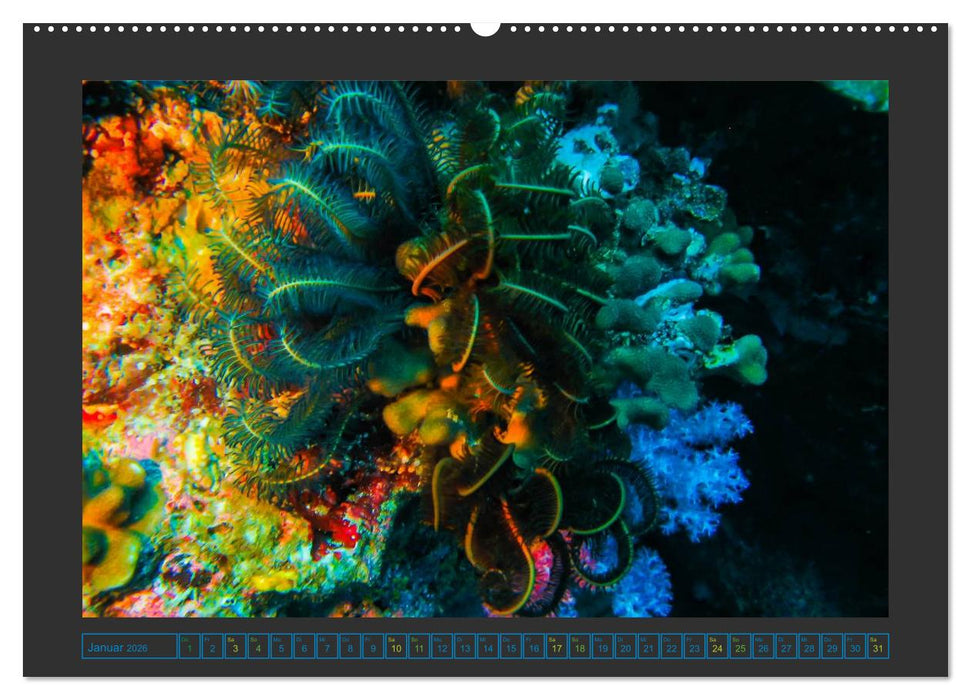Select Saturday the 3rd day cell
Screen dimensions: 971x700
coord(235,647)
